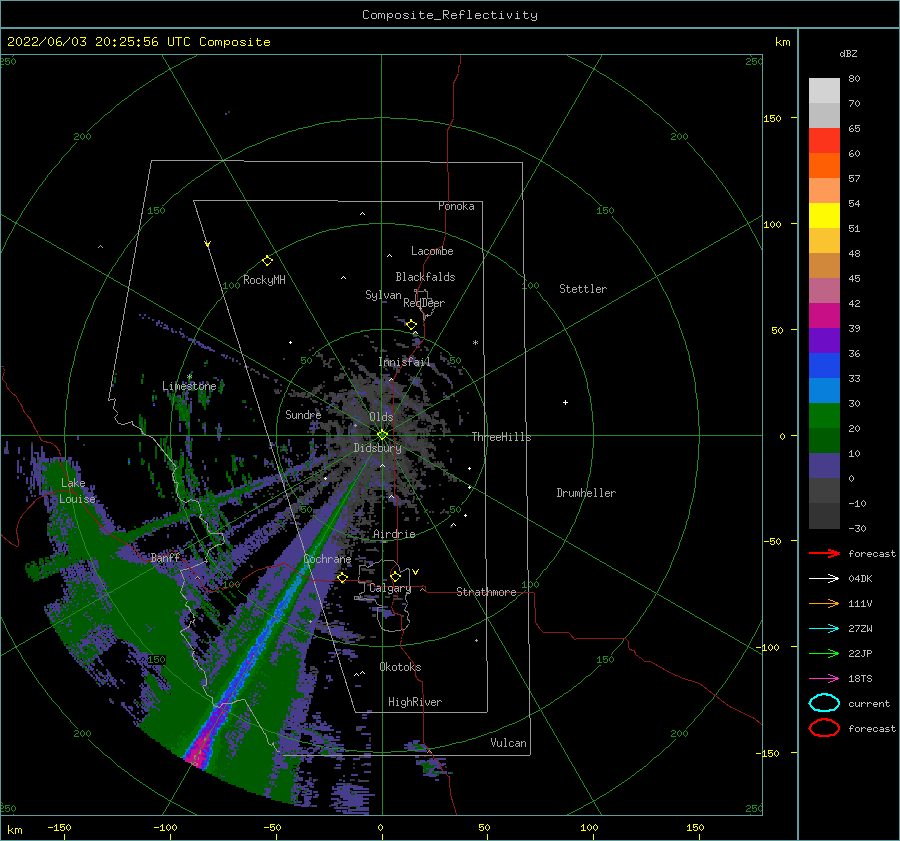The height and width of the screenshot is (841, 900).
Task: Click the Okotoks label
Action: click(x=400, y=667)
